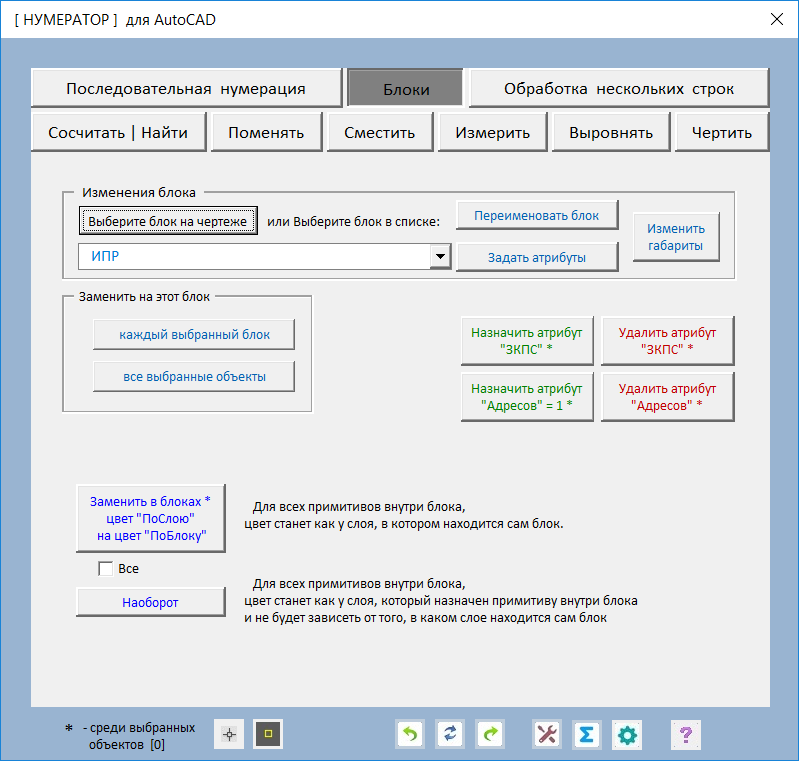
Task: Click Удалить атрибут "ЗКПС" button
Action: [667, 340]
